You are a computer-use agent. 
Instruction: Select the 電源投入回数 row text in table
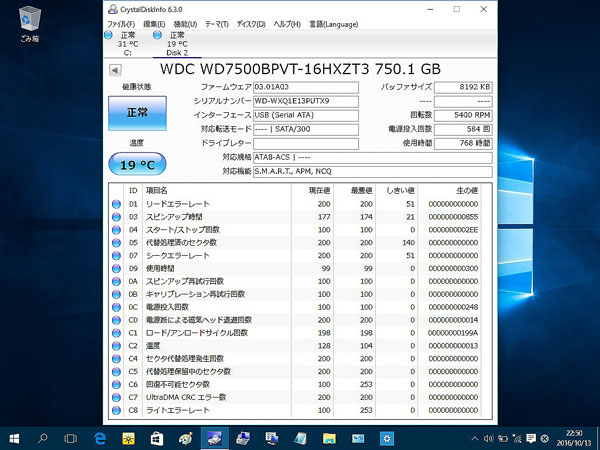[x=167, y=307]
